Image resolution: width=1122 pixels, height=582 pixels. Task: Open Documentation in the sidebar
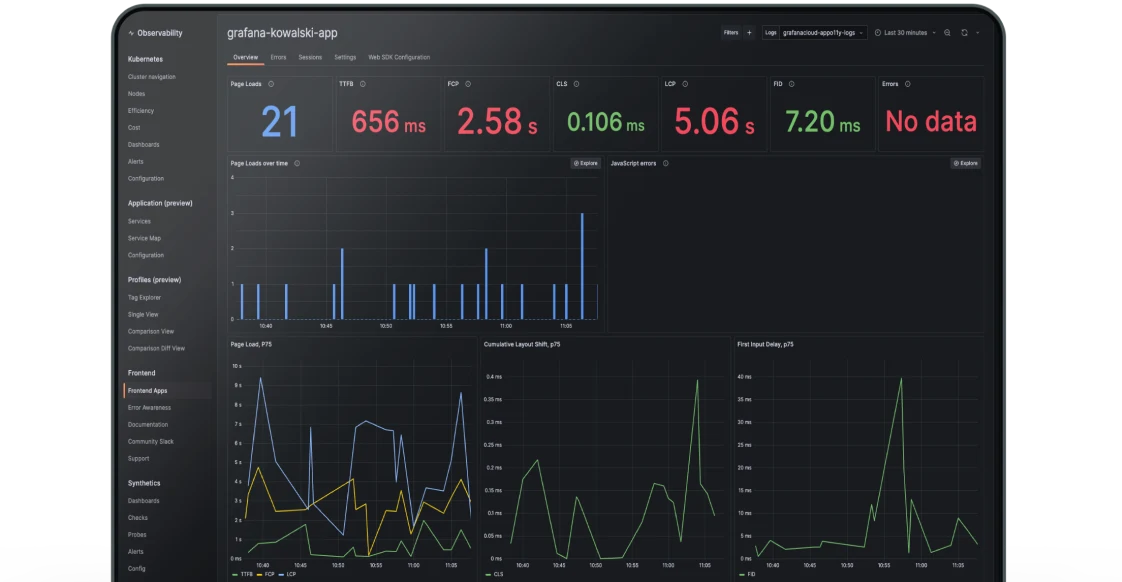pos(148,425)
